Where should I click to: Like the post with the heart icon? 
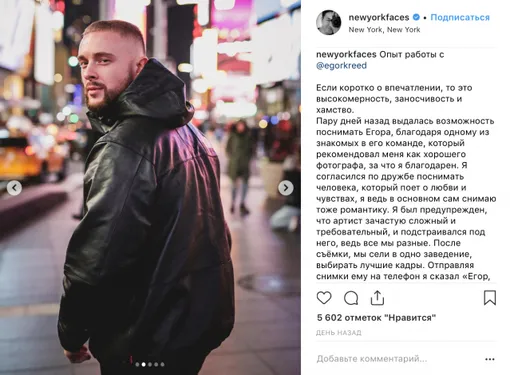(x=324, y=298)
